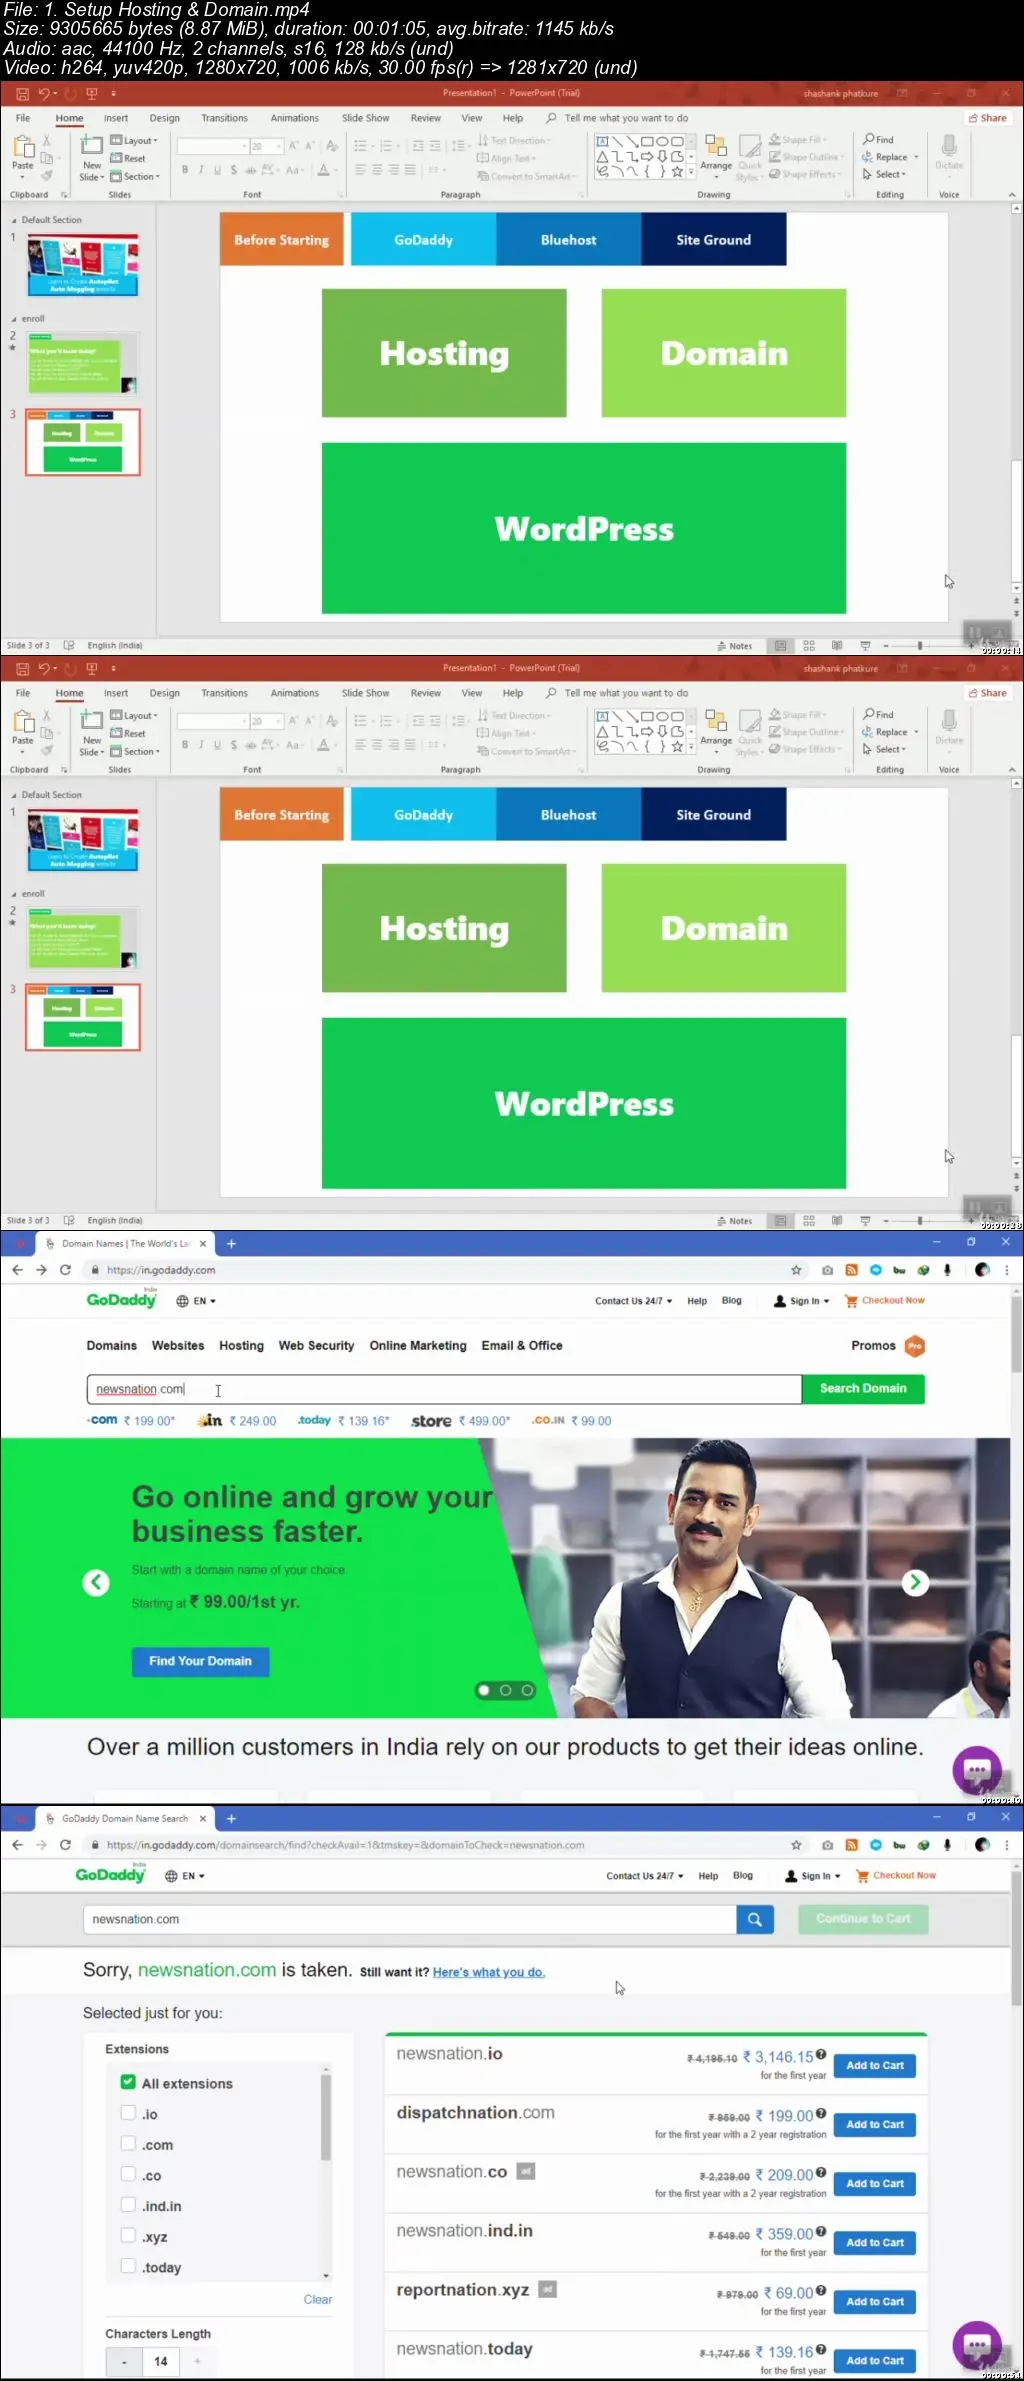
Task: Decrease Characters Length with the minus button
Action: 124,2362
